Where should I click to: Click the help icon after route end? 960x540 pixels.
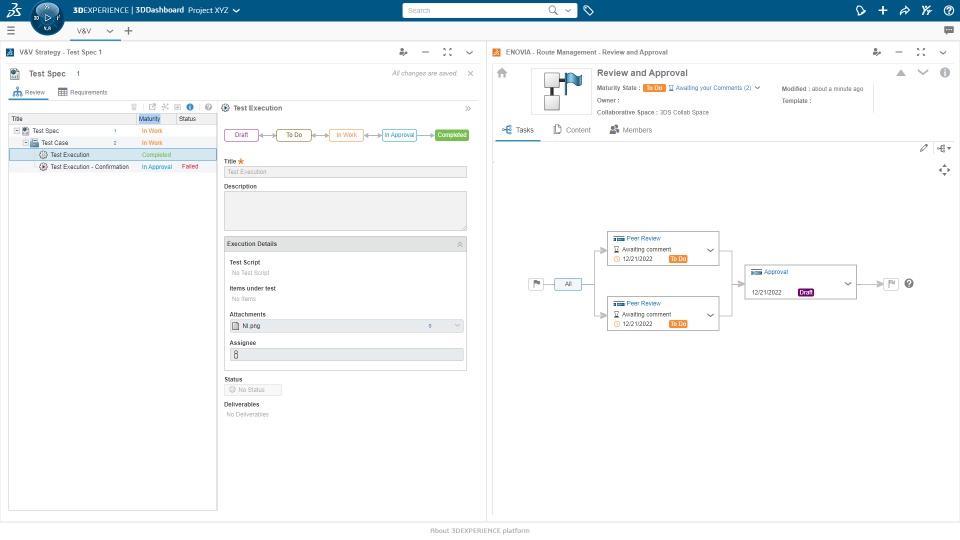click(909, 283)
